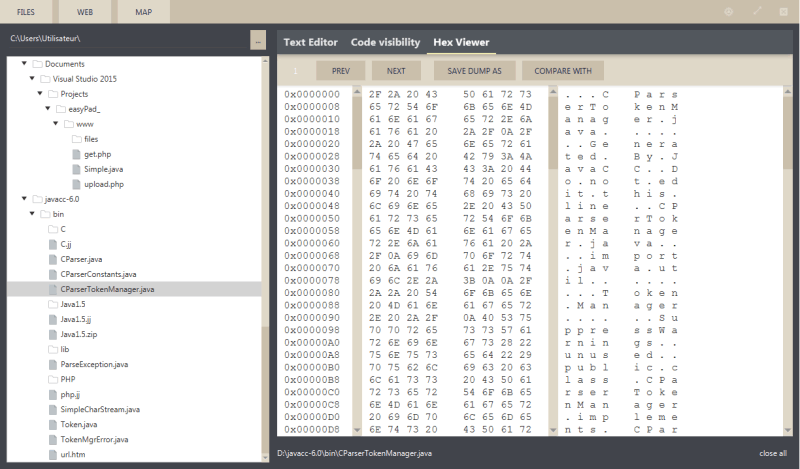Open the WEB tab in top bar

[85, 11]
